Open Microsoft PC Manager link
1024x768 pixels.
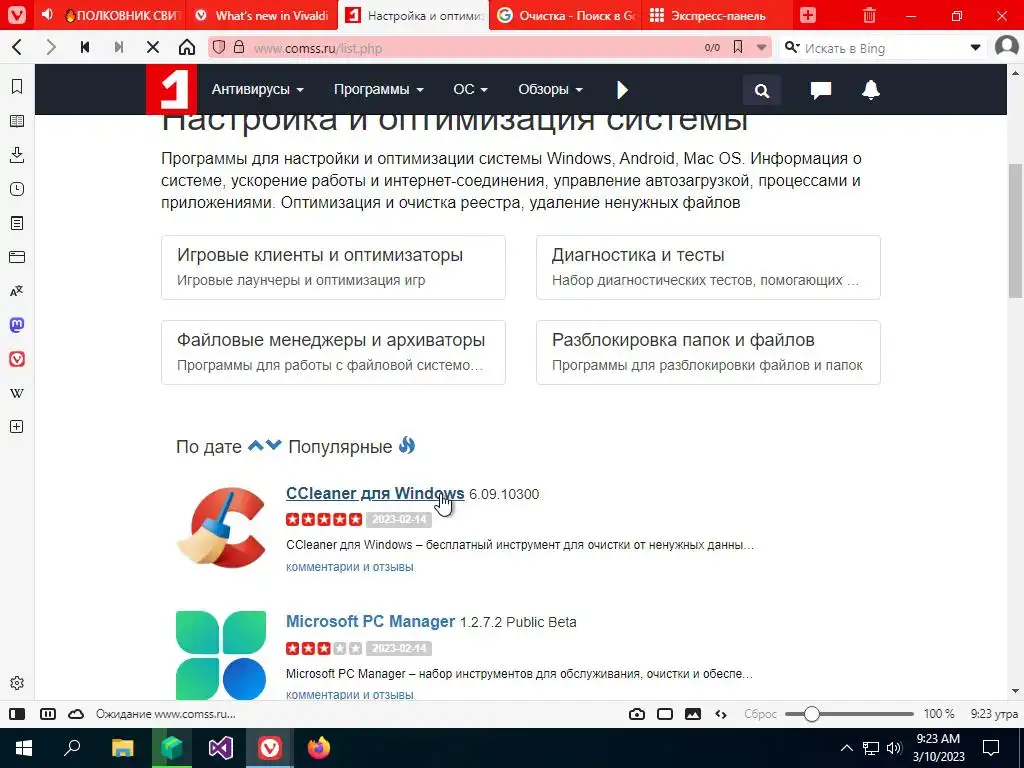[370, 622]
